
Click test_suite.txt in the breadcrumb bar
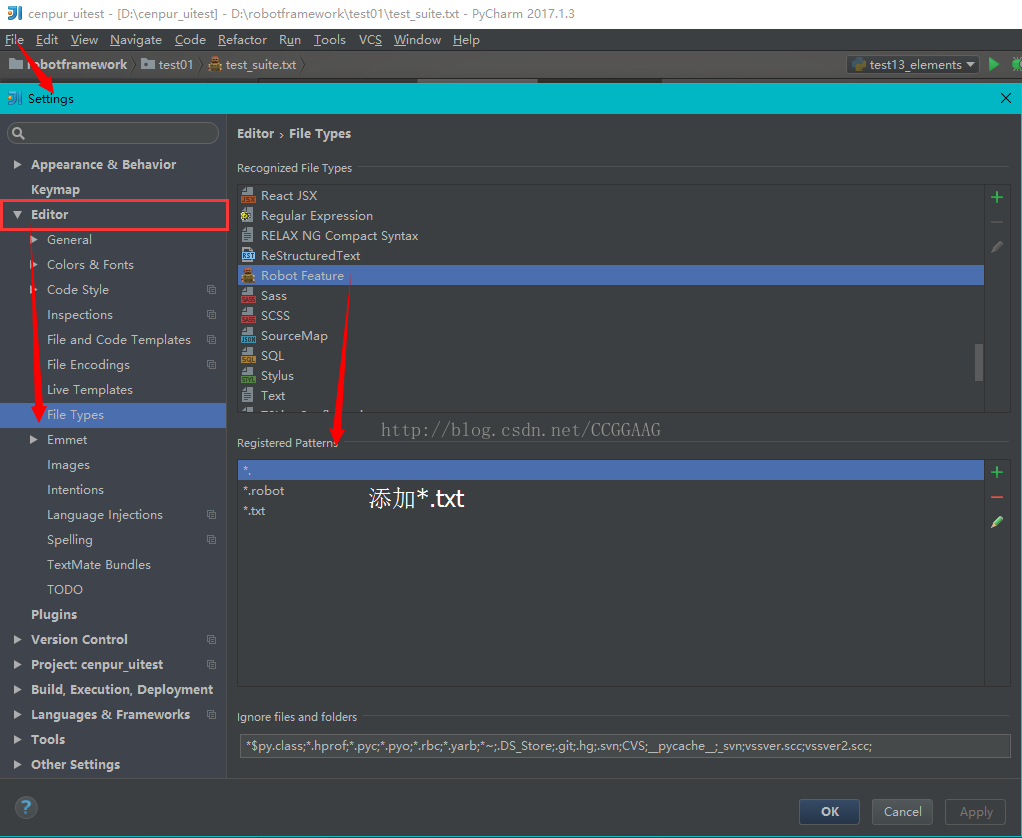[252, 65]
